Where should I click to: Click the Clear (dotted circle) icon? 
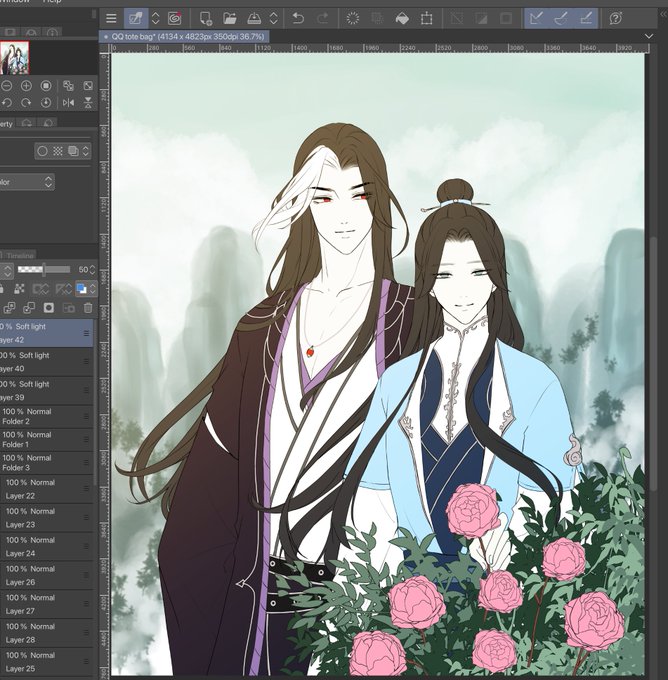click(353, 18)
